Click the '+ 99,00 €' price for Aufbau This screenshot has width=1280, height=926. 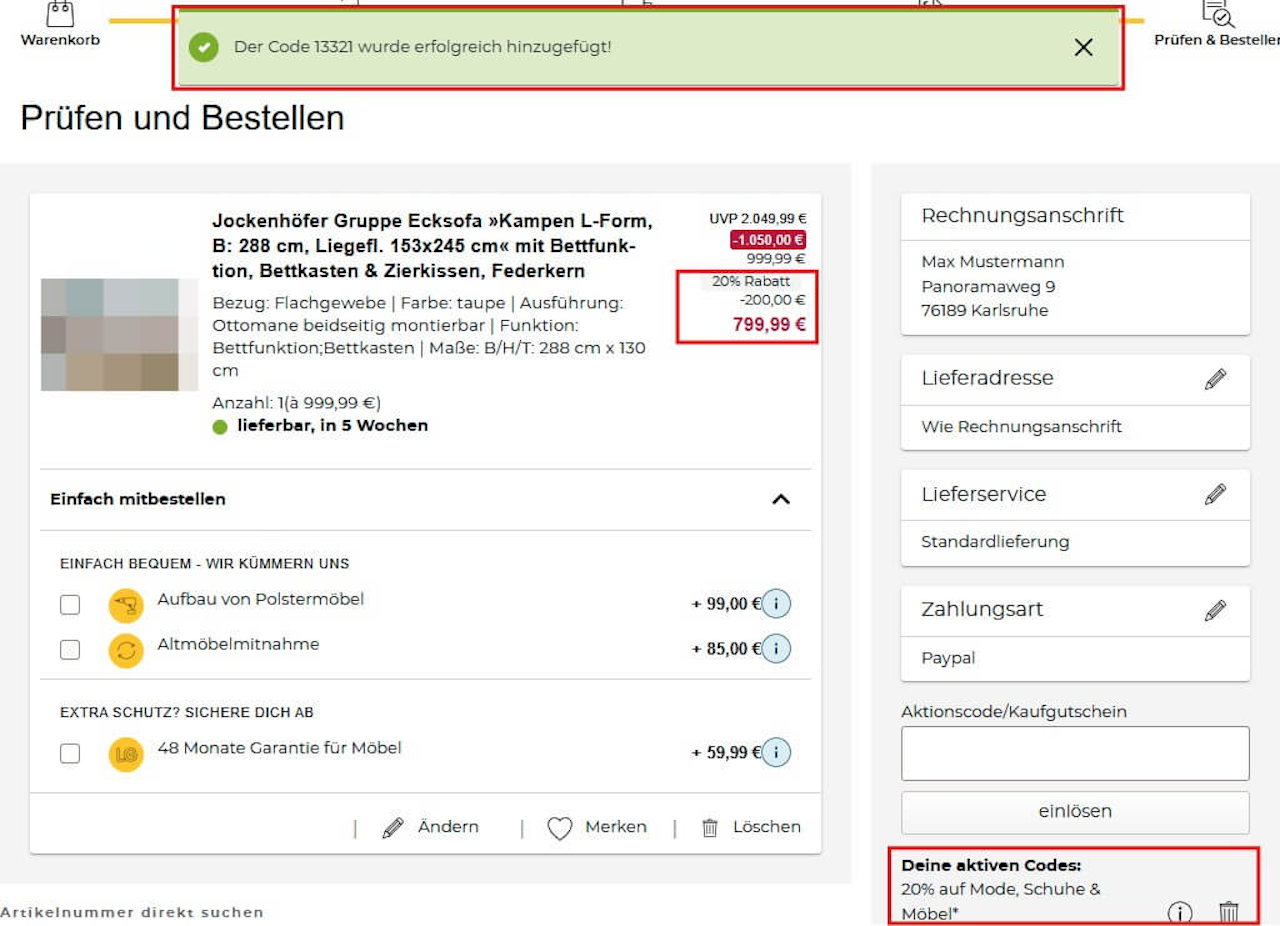coord(726,604)
